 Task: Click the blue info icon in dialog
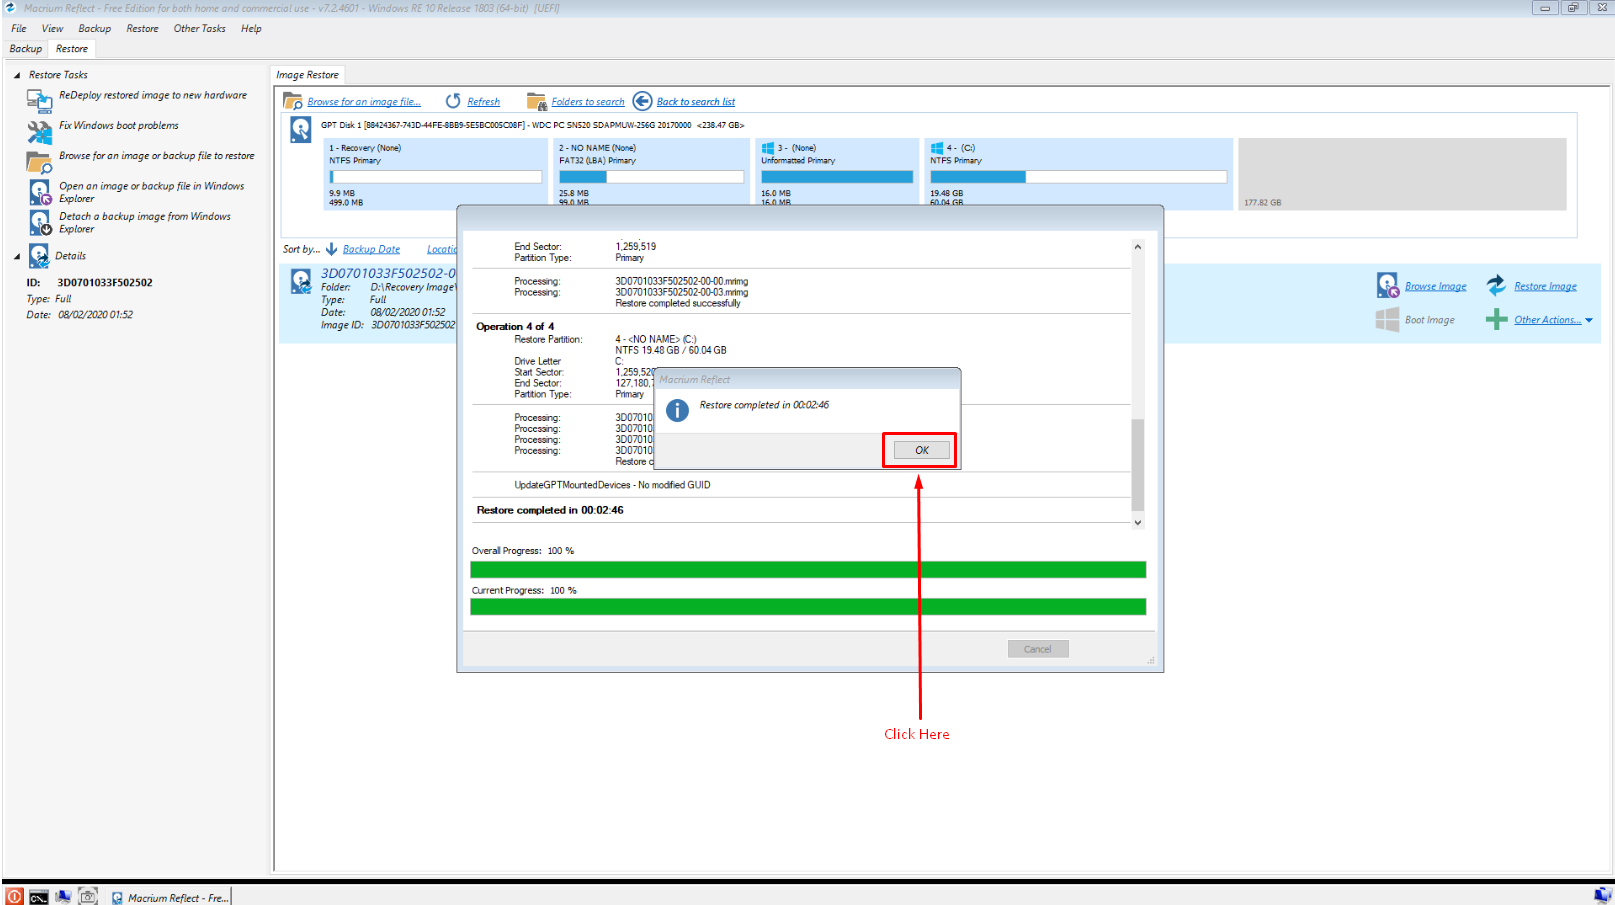677,410
